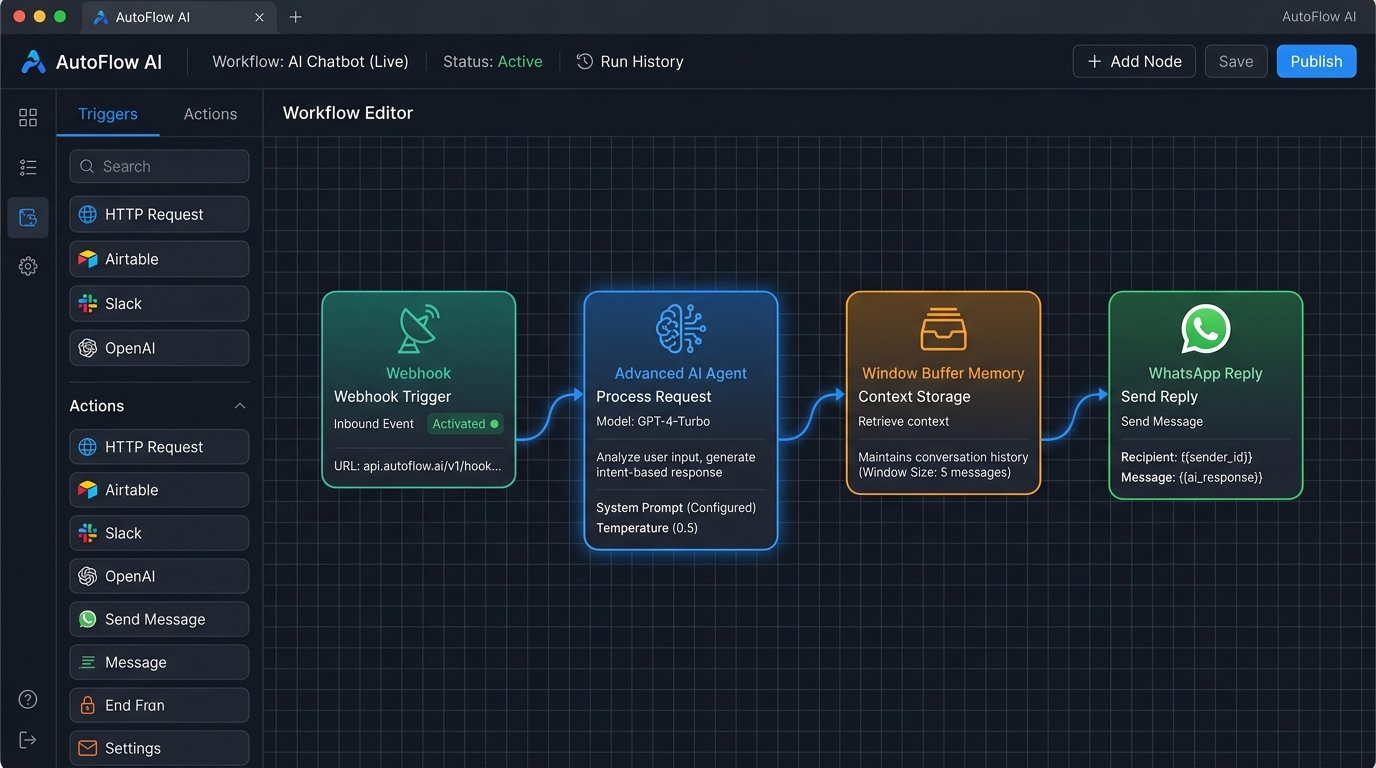Collapse the Actions section chevron

coord(240,406)
